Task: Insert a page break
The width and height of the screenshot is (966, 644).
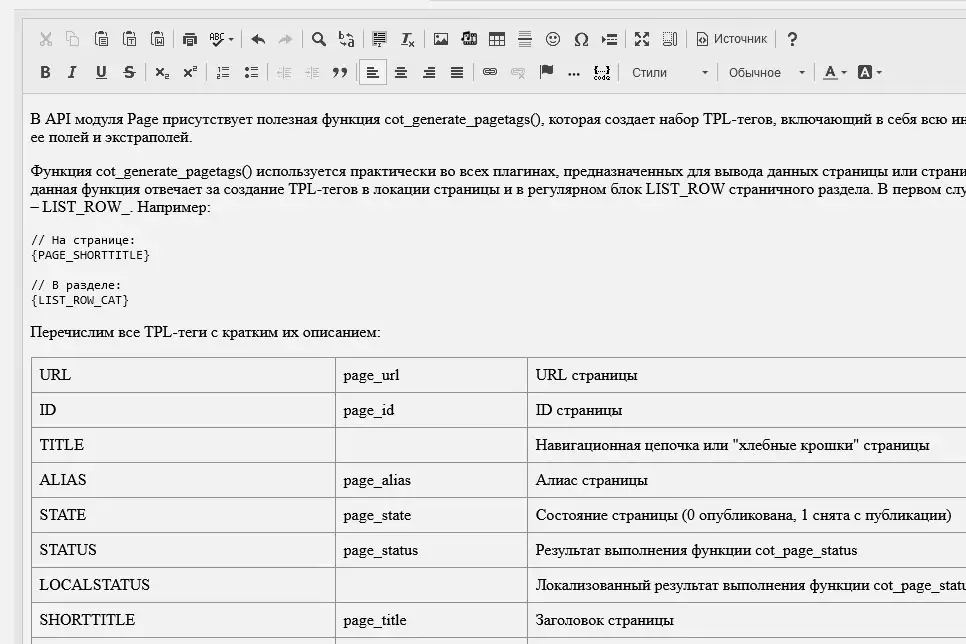Action: [x=610, y=38]
